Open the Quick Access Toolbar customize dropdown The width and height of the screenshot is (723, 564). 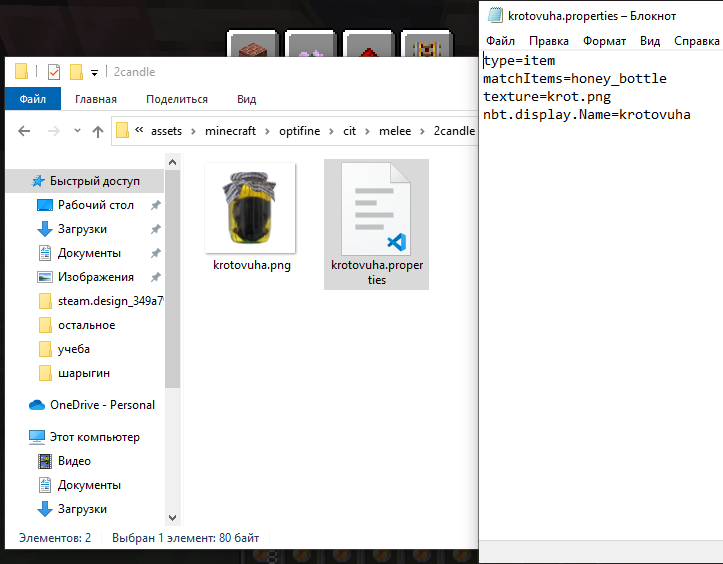click(94, 73)
